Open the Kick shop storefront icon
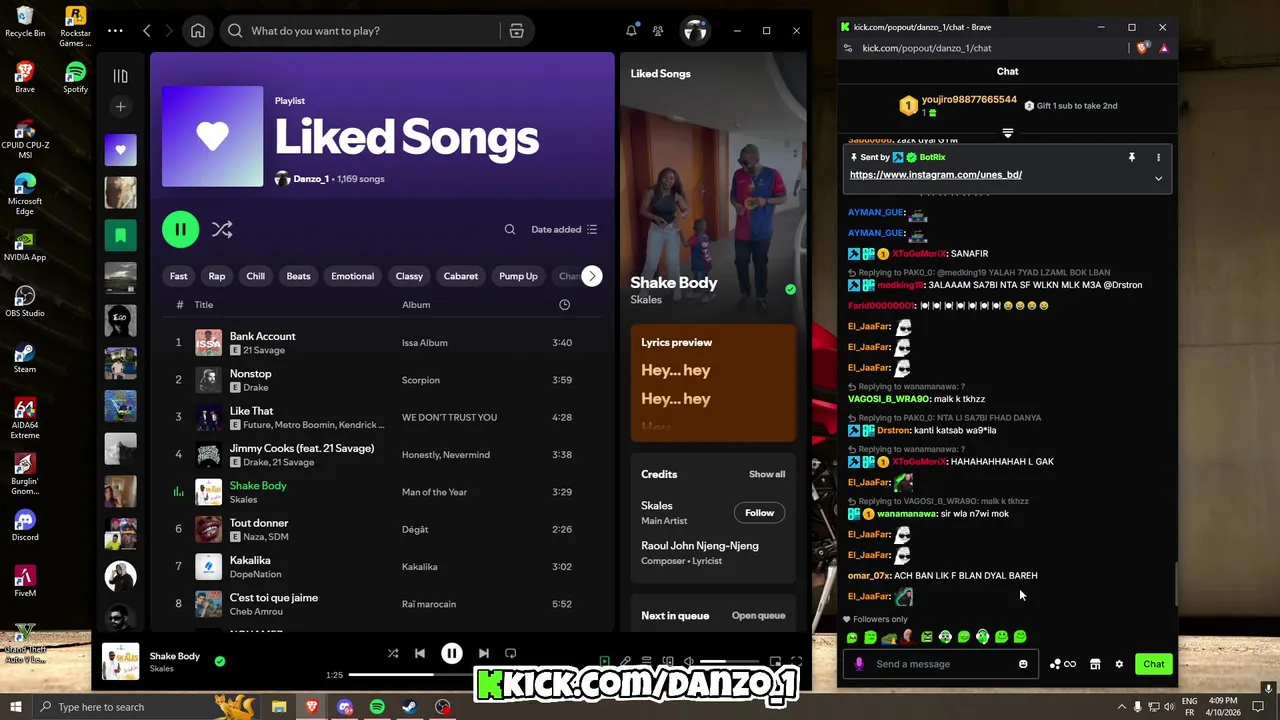Image resolution: width=1280 pixels, height=720 pixels. click(x=1095, y=664)
